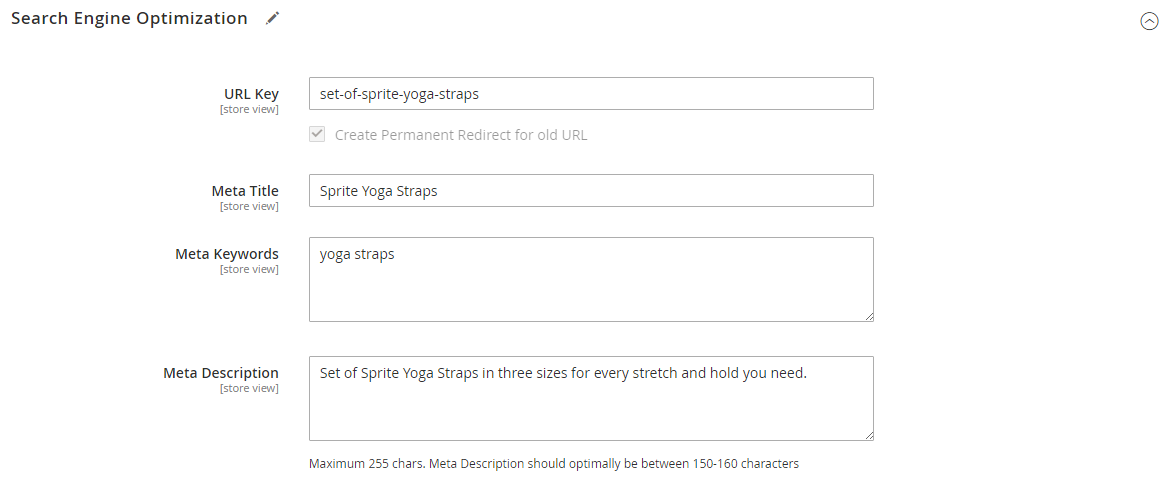Click the Meta Keywords label
Viewport: 1171px width, 488px height.
pyautogui.click(x=227, y=254)
